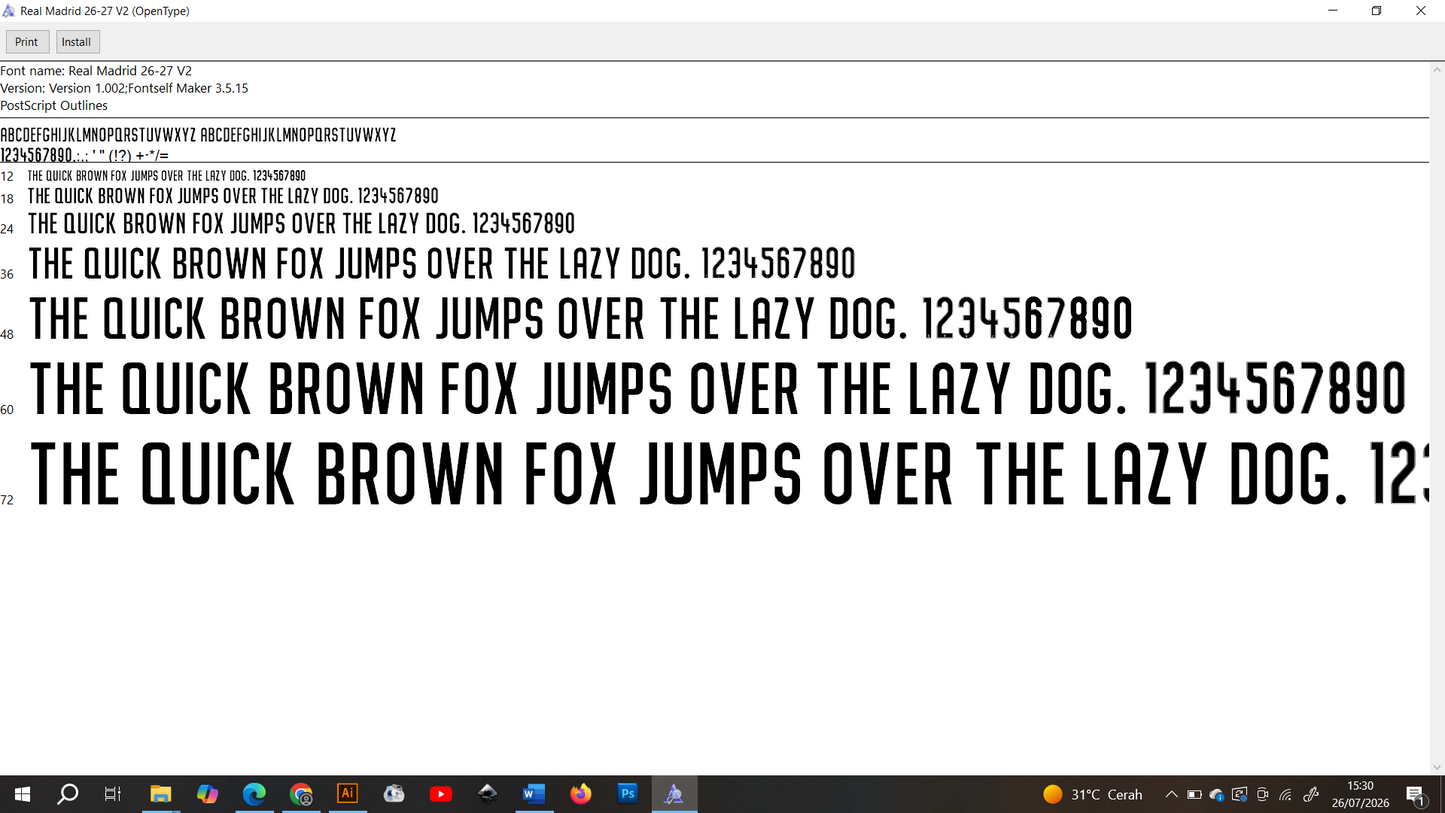
Task: Open the Inkscape taskbar icon
Action: pos(488,794)
